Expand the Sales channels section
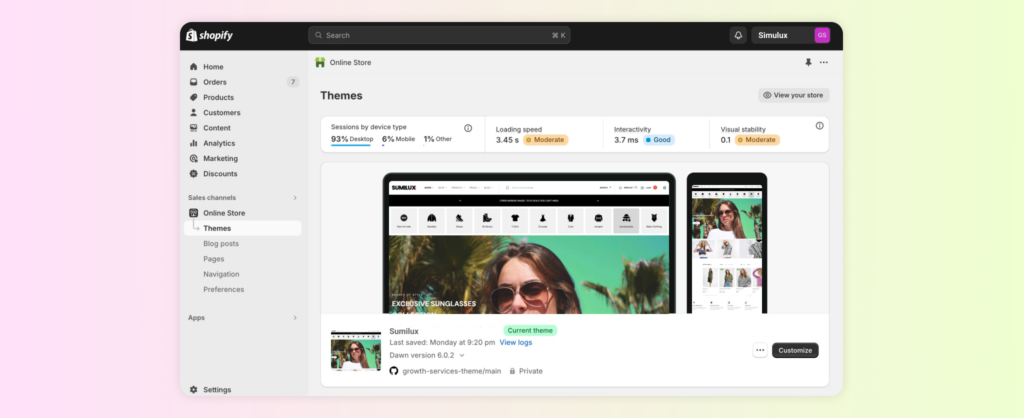 [294, 198]
